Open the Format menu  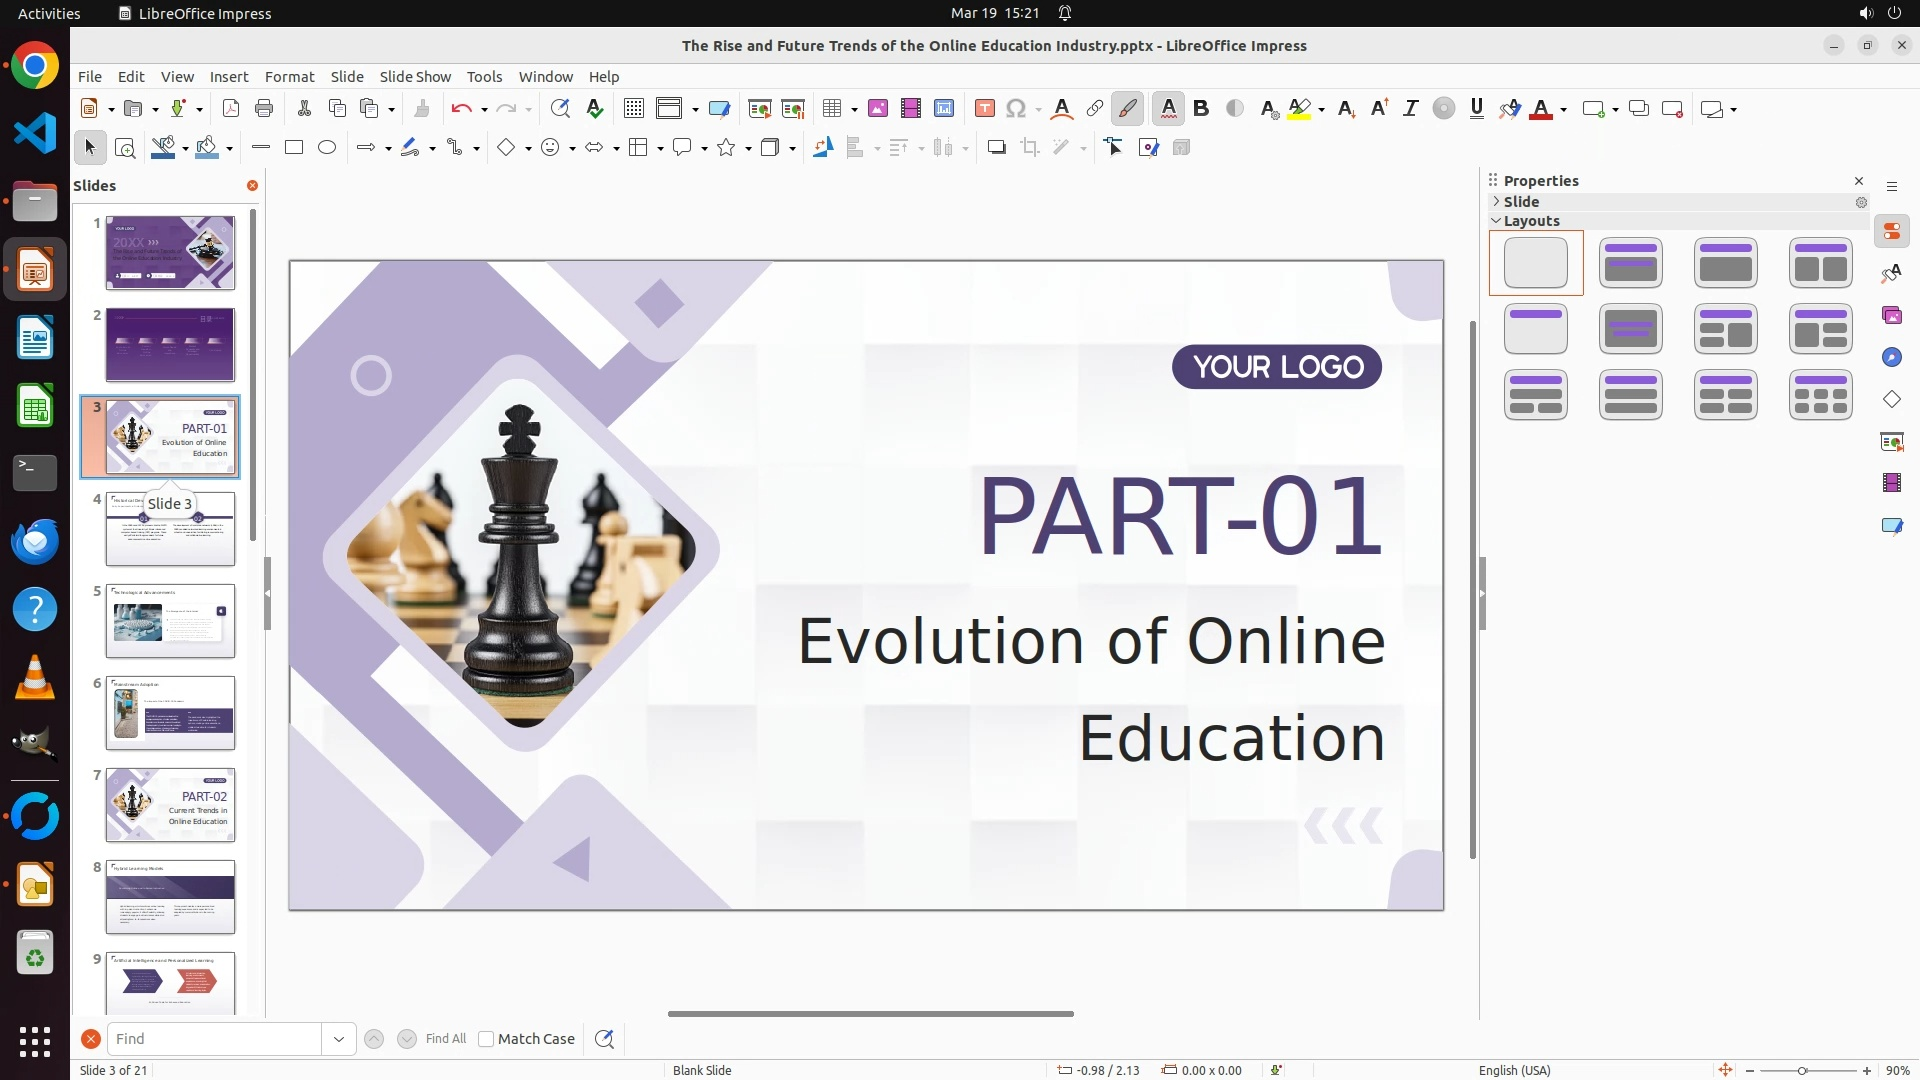(289, 77)
